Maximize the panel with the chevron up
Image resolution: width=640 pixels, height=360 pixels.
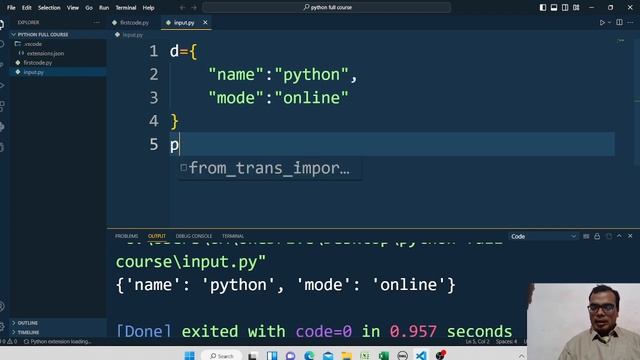click(619, 236)
